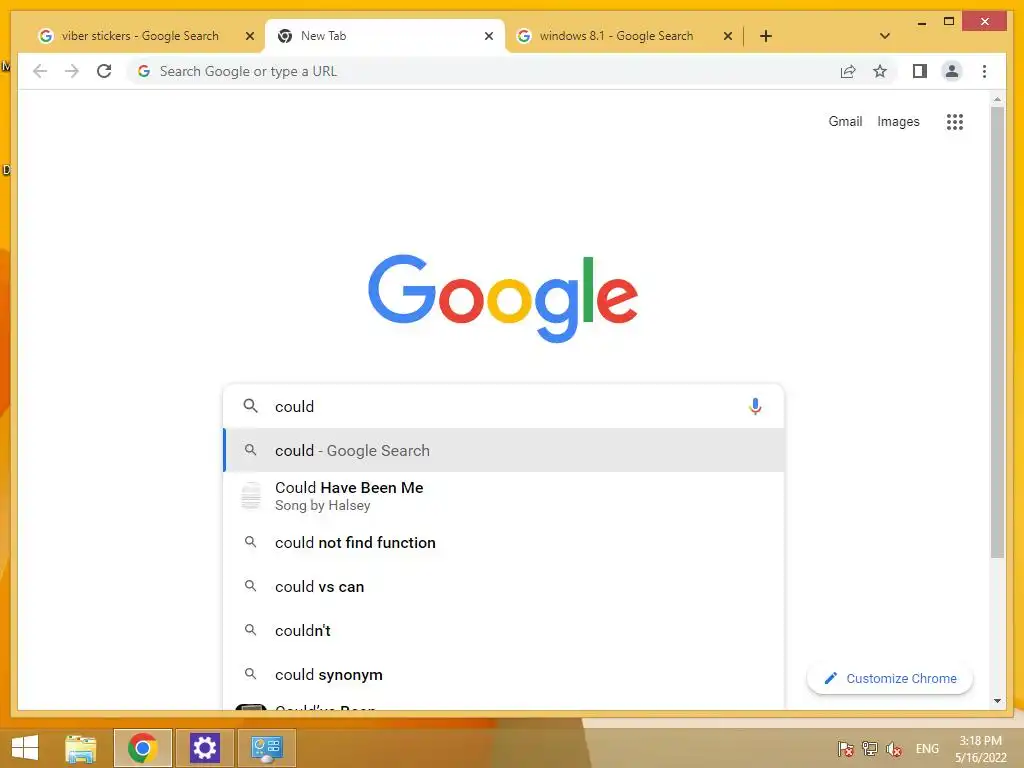Reload the current page

click(x=104, y=71)
